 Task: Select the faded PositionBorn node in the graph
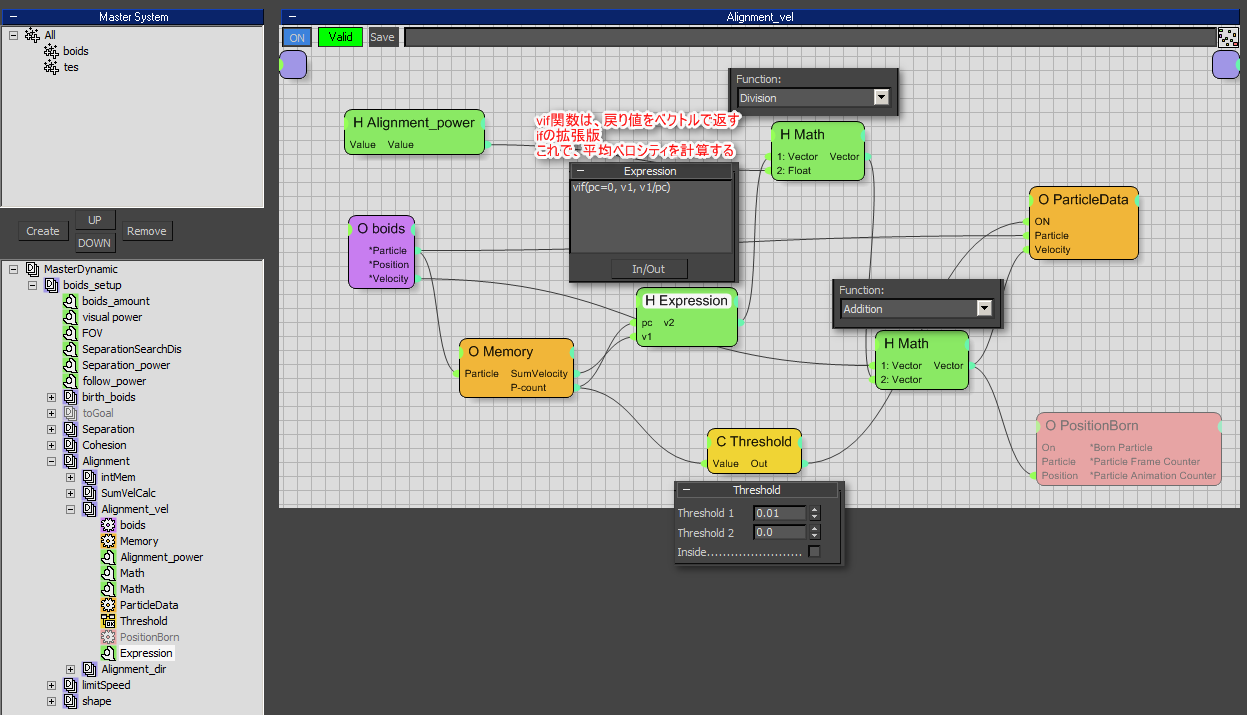click(x=1129, y=449)
